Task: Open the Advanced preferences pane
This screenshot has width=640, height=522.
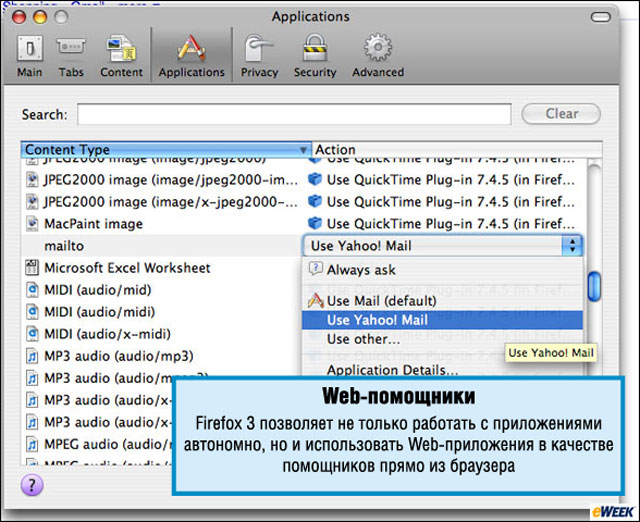Action: coord(378,56)
